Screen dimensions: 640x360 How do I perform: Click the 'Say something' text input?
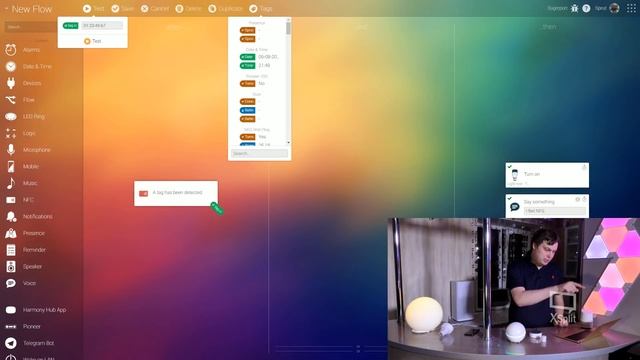coord(555,211)
